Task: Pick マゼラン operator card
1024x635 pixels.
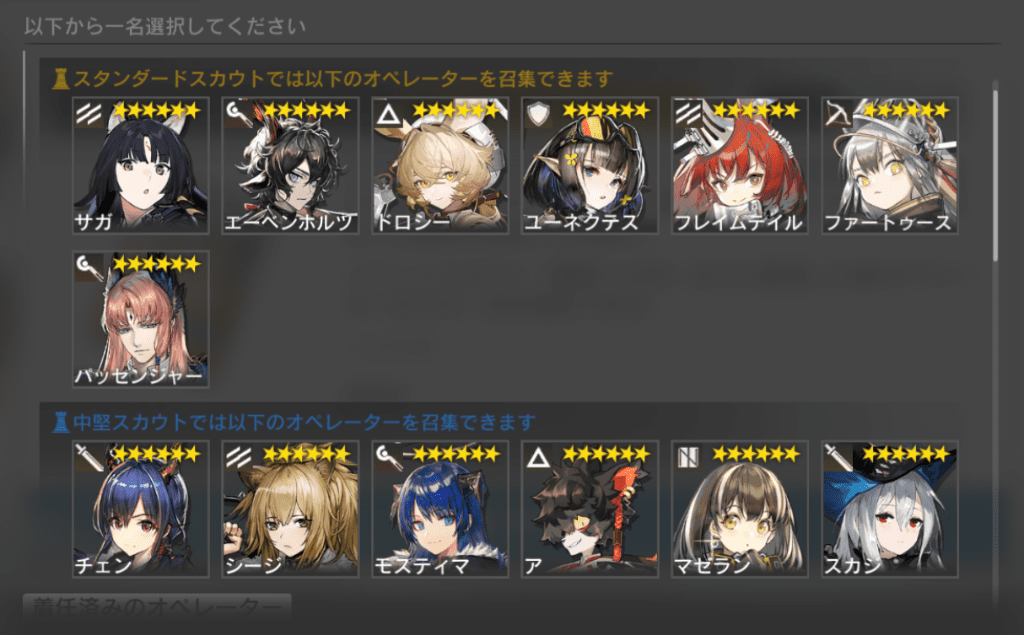Action: [x=740, y=509]
